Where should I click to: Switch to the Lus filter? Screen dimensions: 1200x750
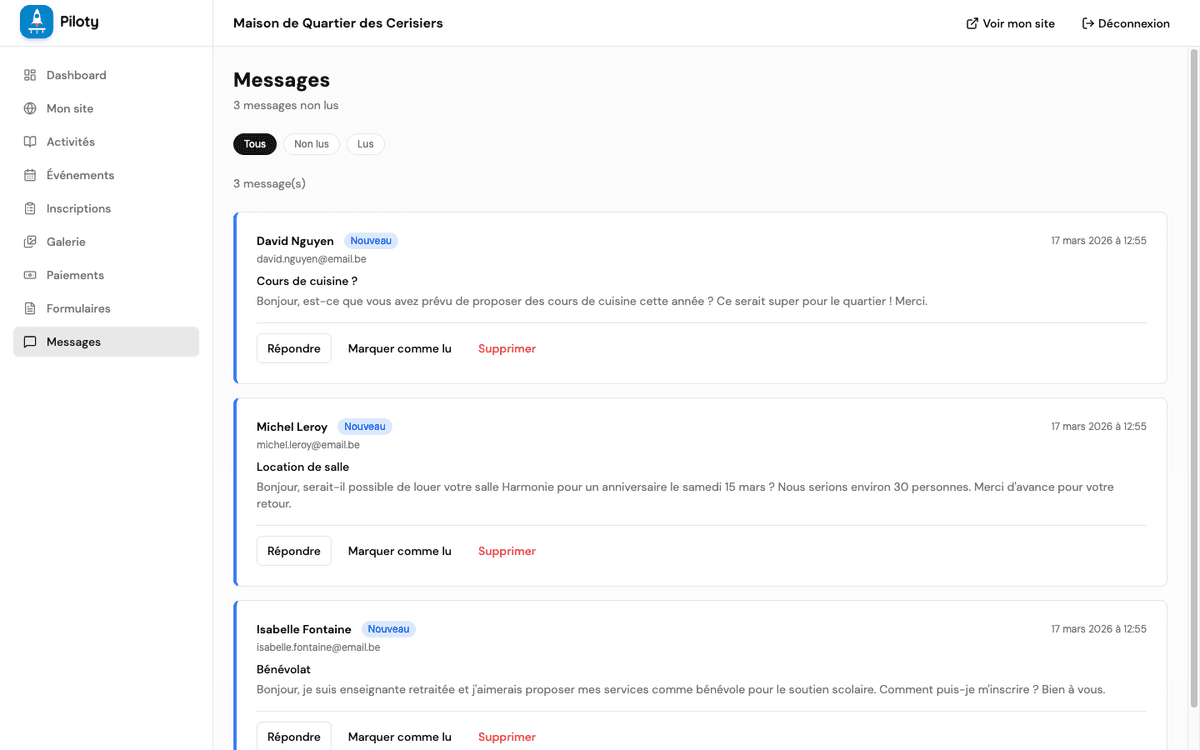(x=365, y=143)
